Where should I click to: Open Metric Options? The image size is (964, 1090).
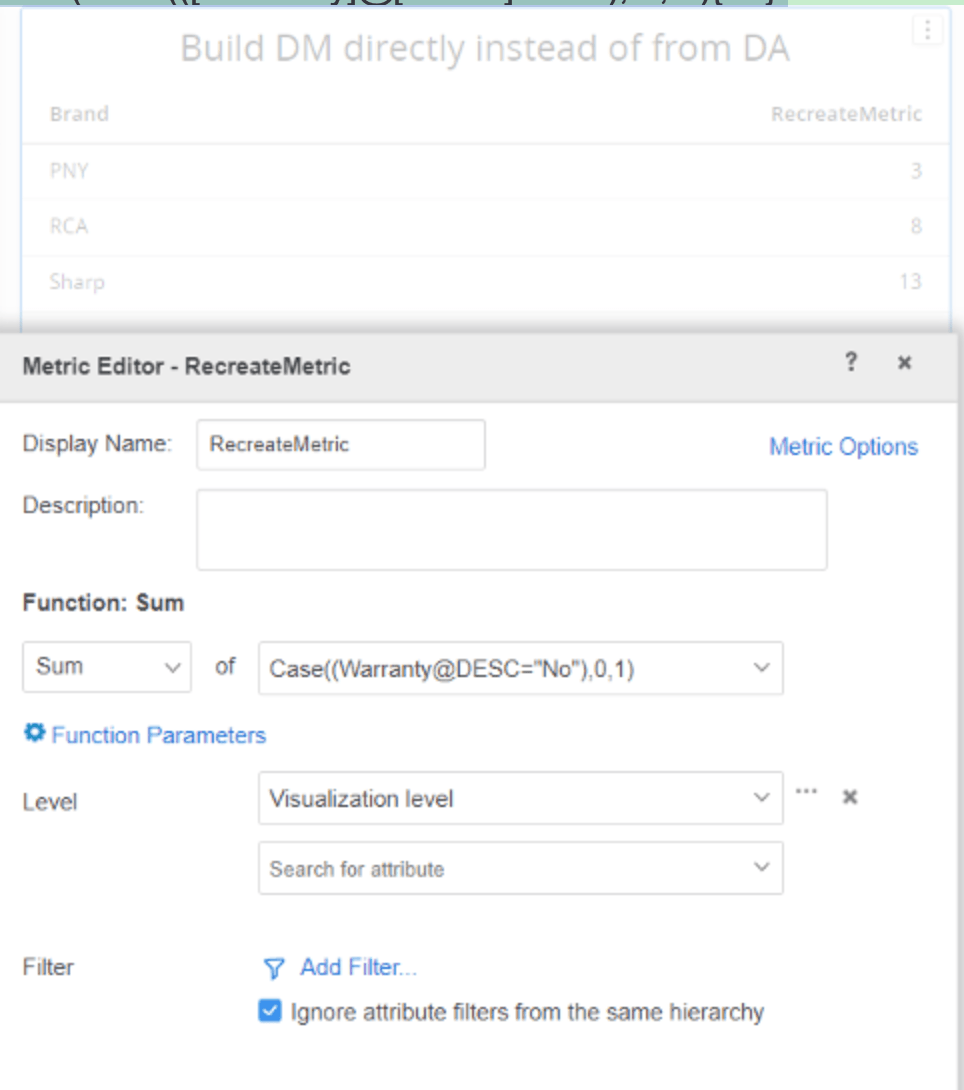click(x=842, y=446)
